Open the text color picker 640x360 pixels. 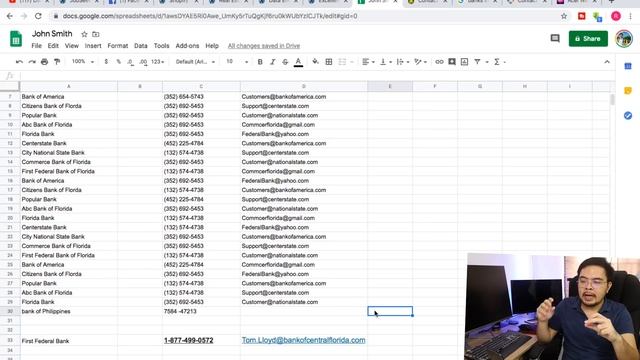point(298,62)
